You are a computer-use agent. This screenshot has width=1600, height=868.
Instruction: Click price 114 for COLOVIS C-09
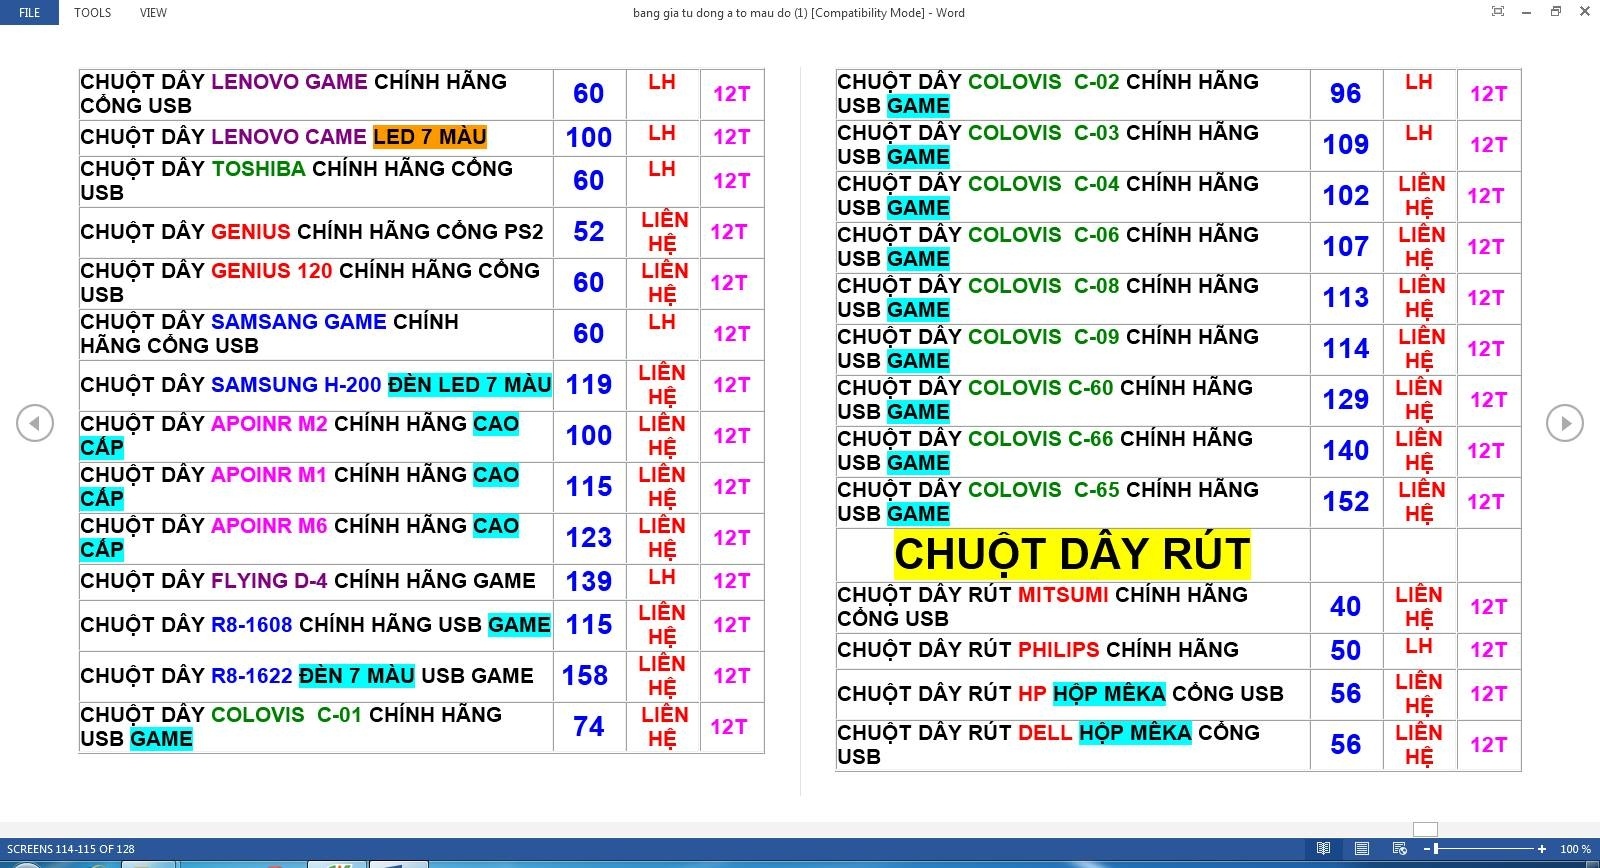tap(1346, 349)
